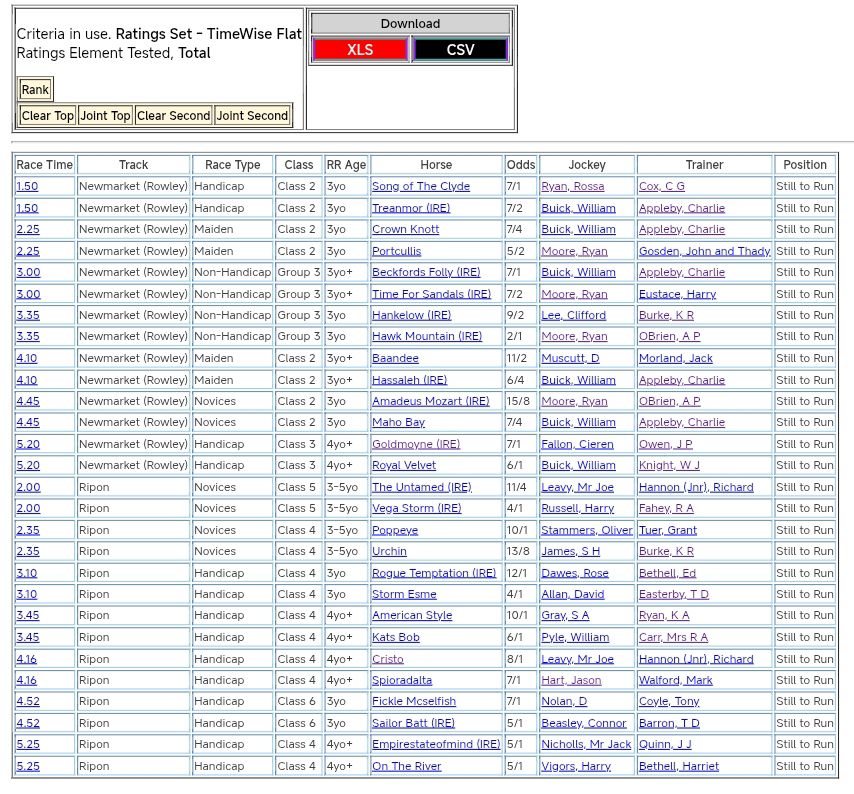Choose the Joint Second filter
The width and height of the screenshot is (854, 794).
[x=253, y=116]
